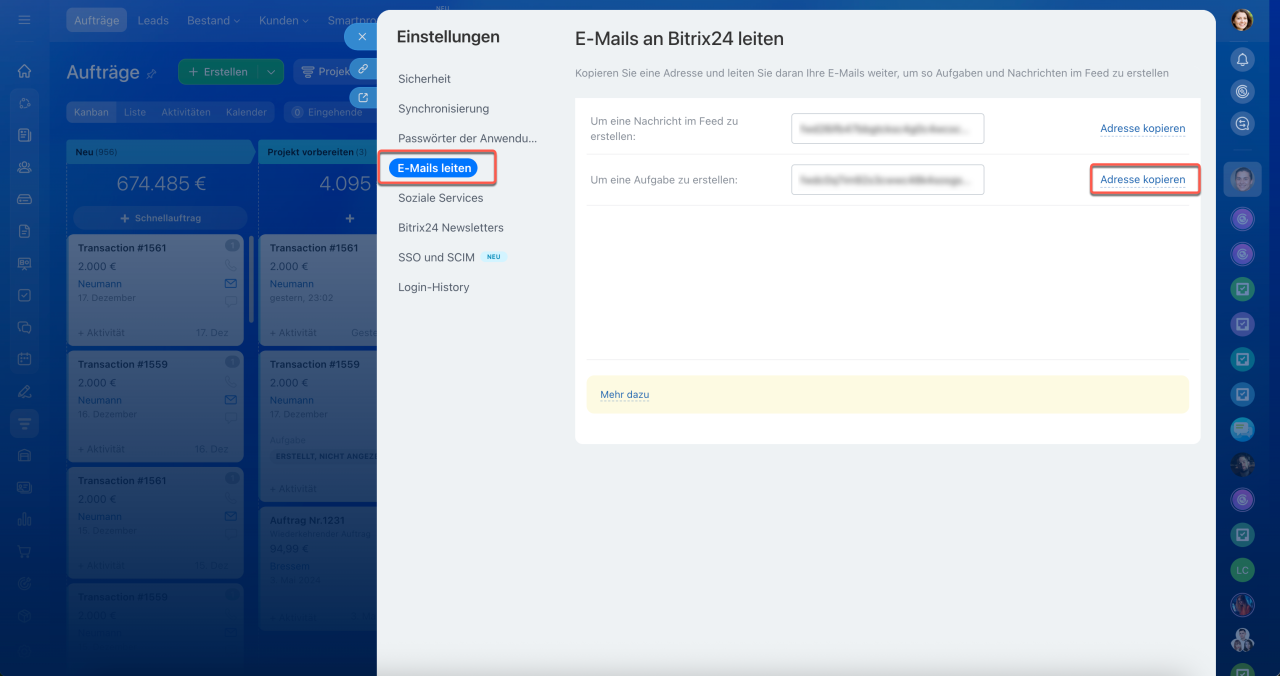1280x676 pixels.
Task: Open the bar chart analytics icon in sidebar
Action: pos(25,519)
